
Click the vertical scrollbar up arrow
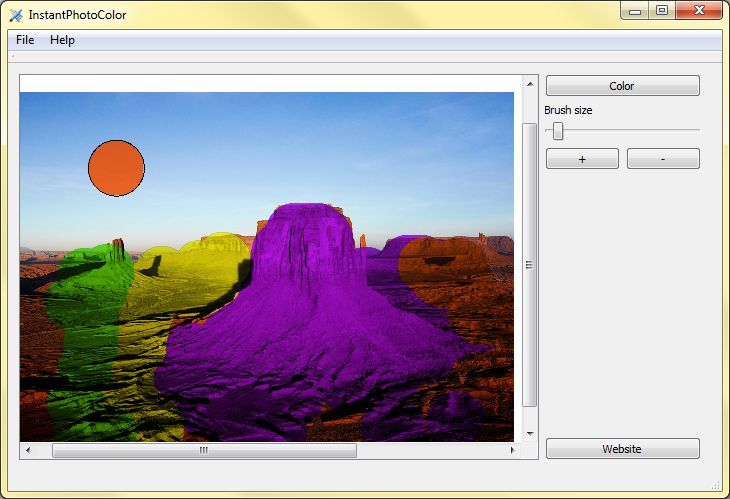529,83
